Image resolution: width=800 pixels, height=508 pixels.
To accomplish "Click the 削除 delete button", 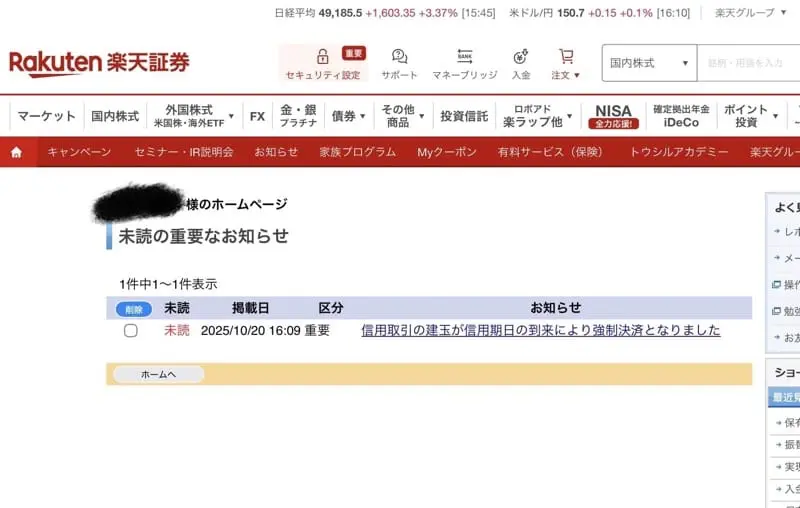I will (x=133, y=309).
